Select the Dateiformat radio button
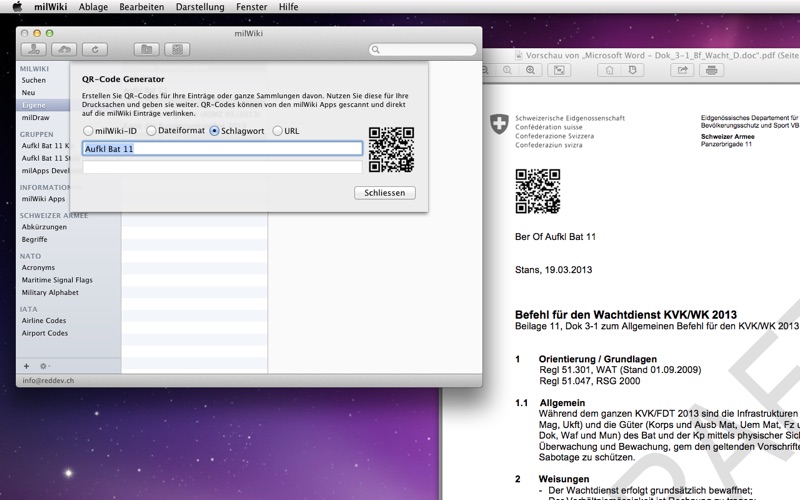 tap(151, 131)
